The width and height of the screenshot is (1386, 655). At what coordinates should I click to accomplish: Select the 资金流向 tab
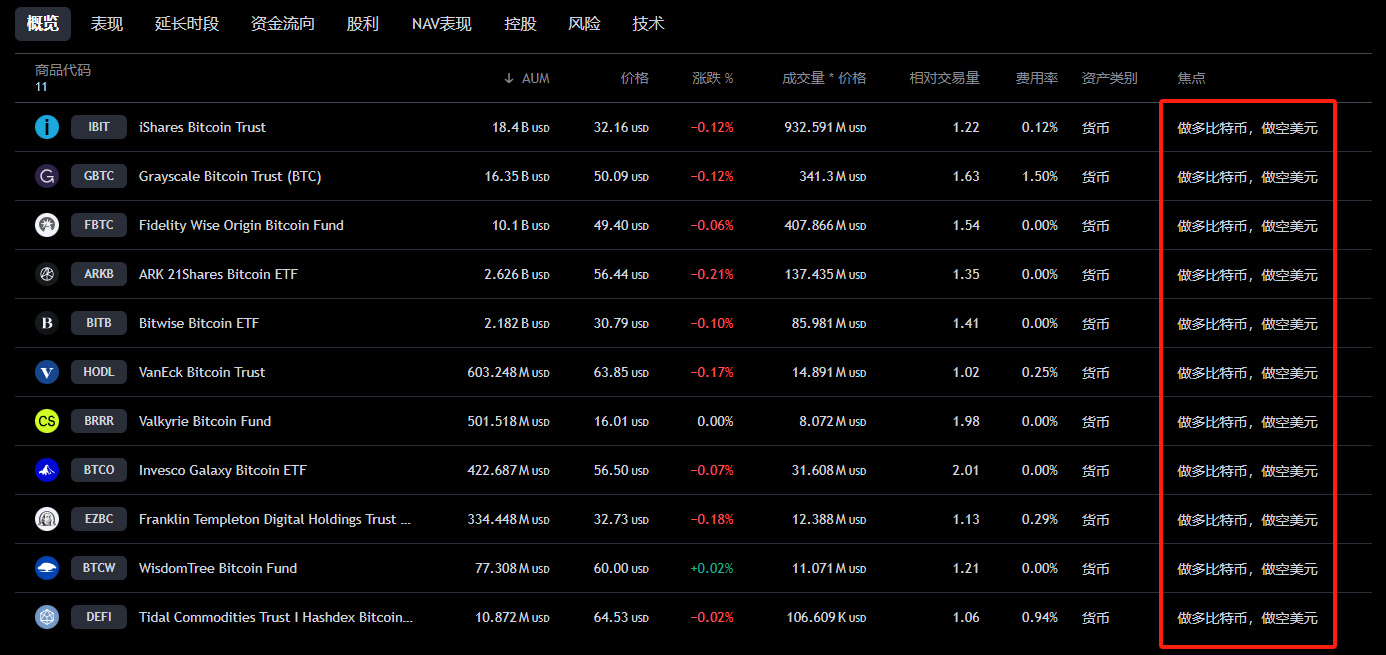pyautogui.click(x=283, y=24)
